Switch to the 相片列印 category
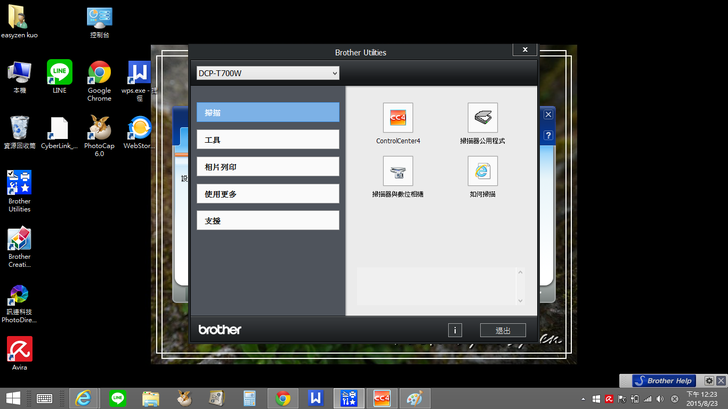 point(268,167)
